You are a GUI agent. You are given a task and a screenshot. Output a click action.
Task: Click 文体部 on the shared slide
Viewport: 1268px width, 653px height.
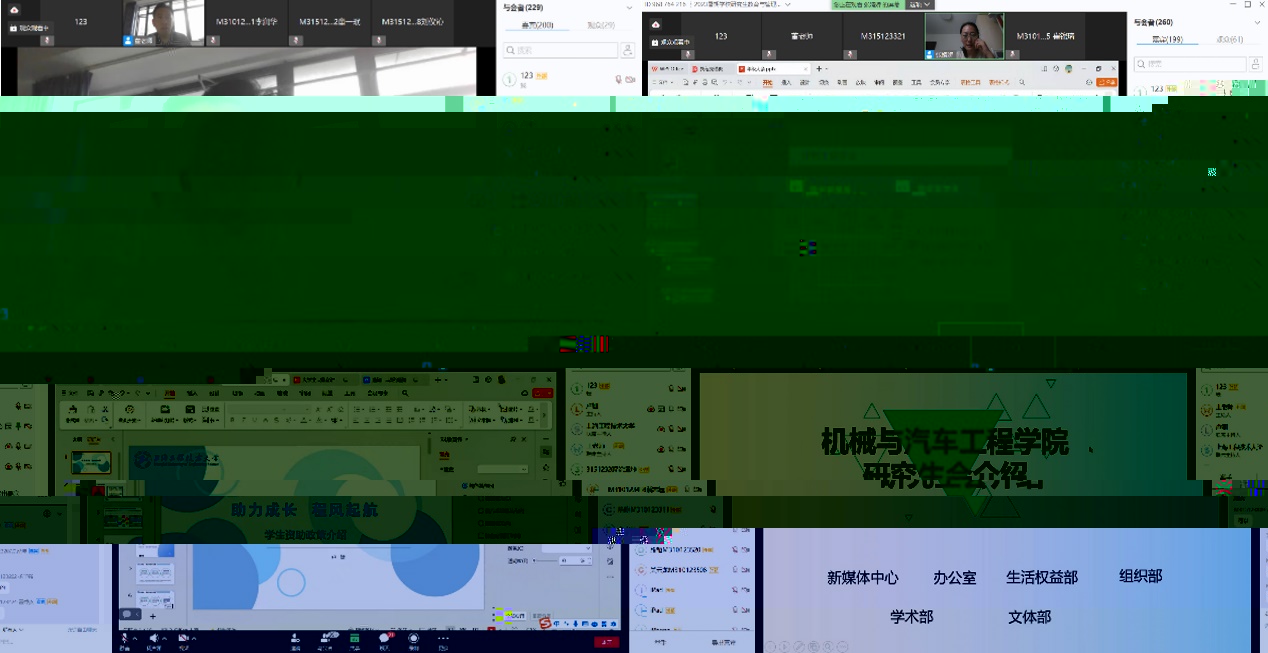coord(1029,617)
